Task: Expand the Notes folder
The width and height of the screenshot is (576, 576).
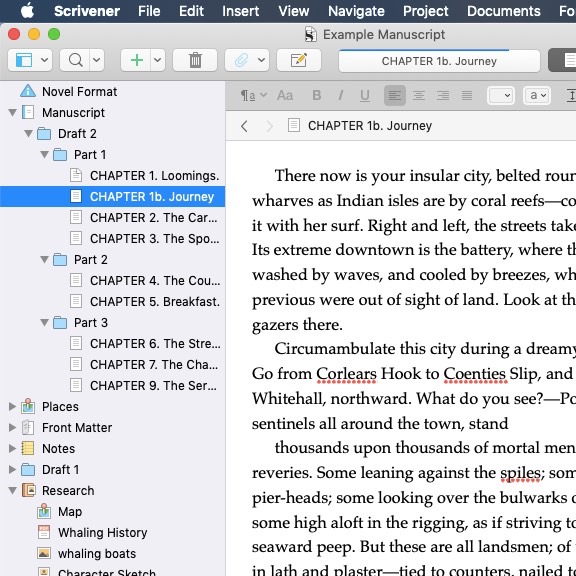Action: (x=12, y=448)
